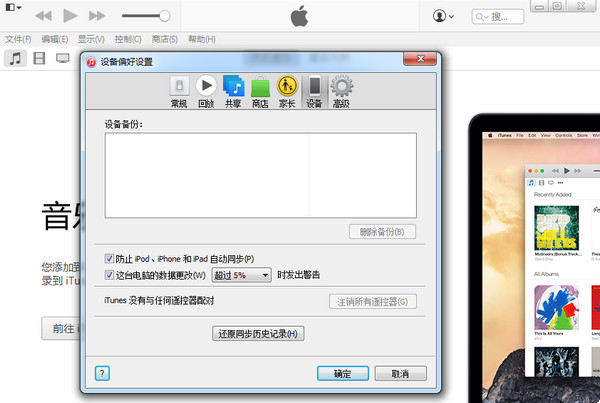This screenshot has width=600, height=403.
Task: Click the search field in the toolbar
Action: pyautogui.click(x=497, y=17)
